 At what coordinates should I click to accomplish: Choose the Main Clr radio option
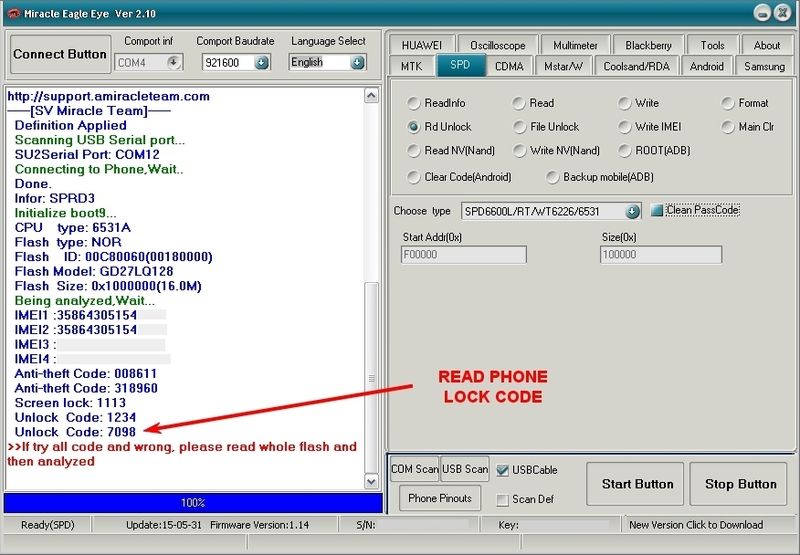coord(728,127)
